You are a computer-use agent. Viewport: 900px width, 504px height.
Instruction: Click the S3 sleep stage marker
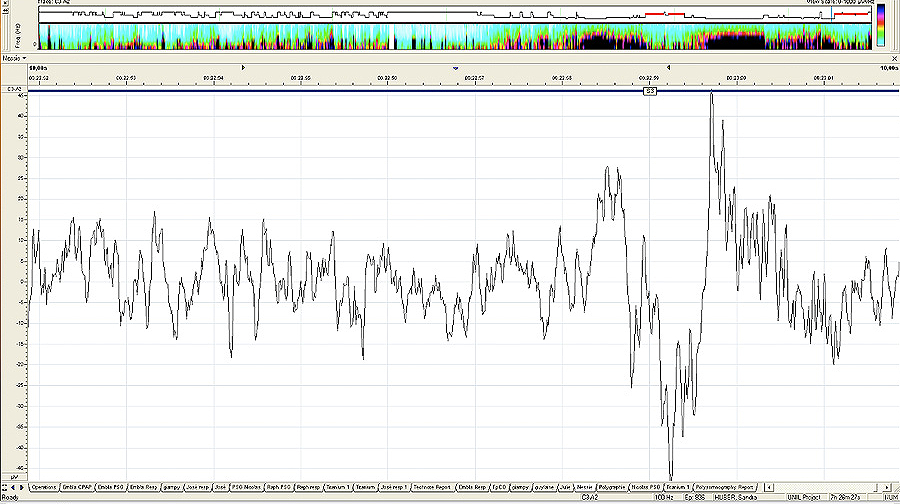pyautogui.click(x=649, y=91)
